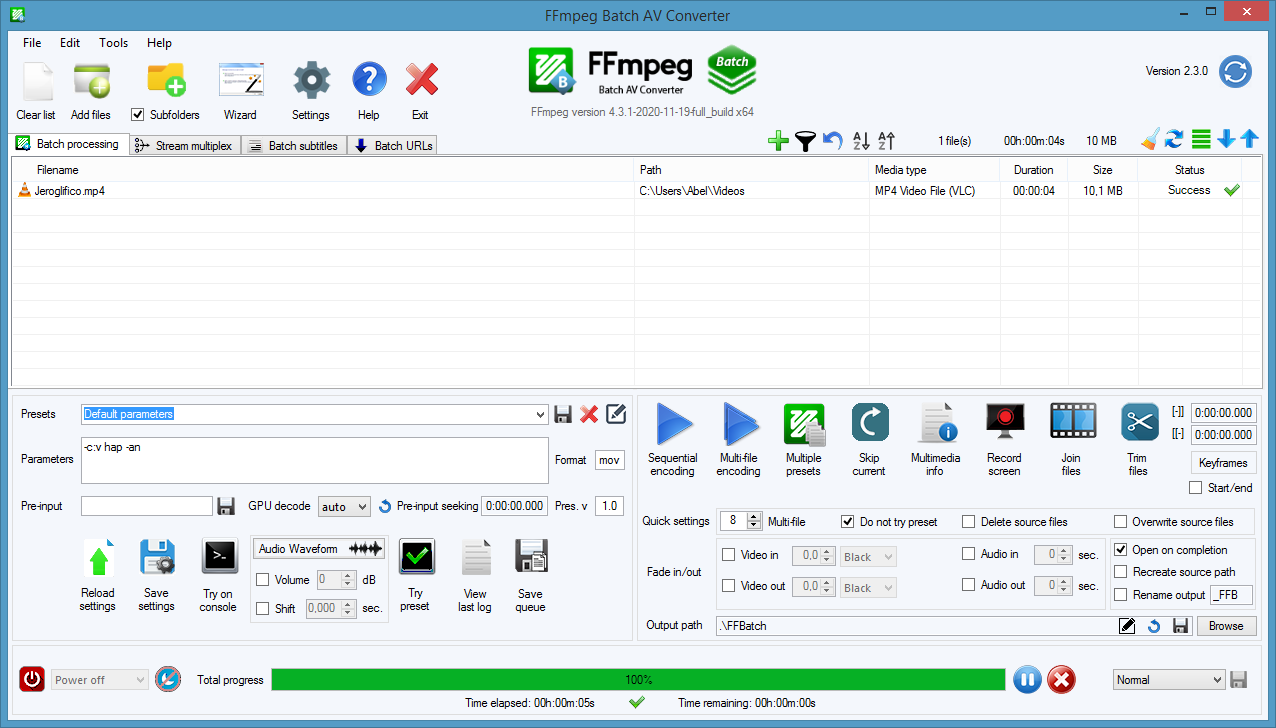Open Multimedia info

(x=936, y=424)
